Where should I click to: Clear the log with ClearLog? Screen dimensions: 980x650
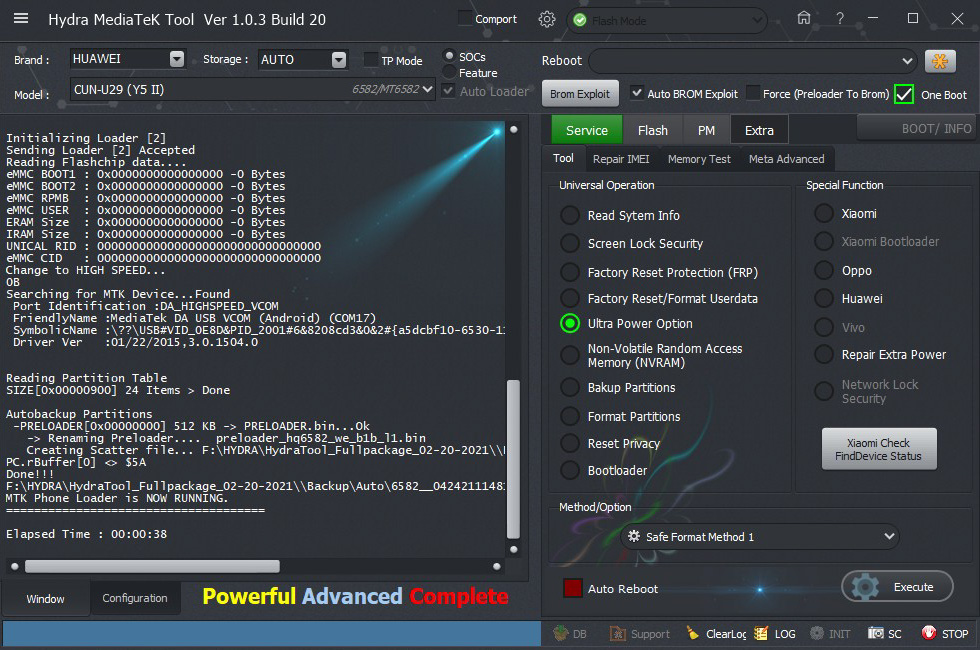pyautogui.click(x=717, y=633)
